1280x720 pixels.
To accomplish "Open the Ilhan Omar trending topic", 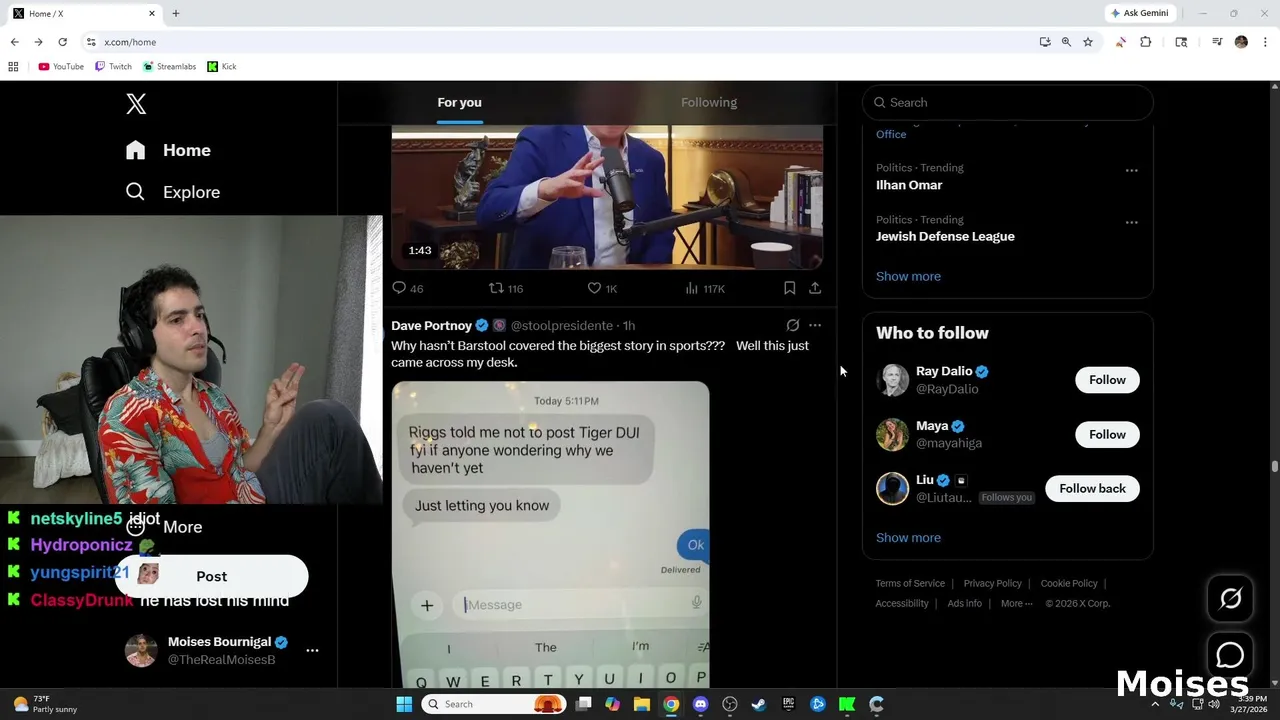I will pos(909,185).
